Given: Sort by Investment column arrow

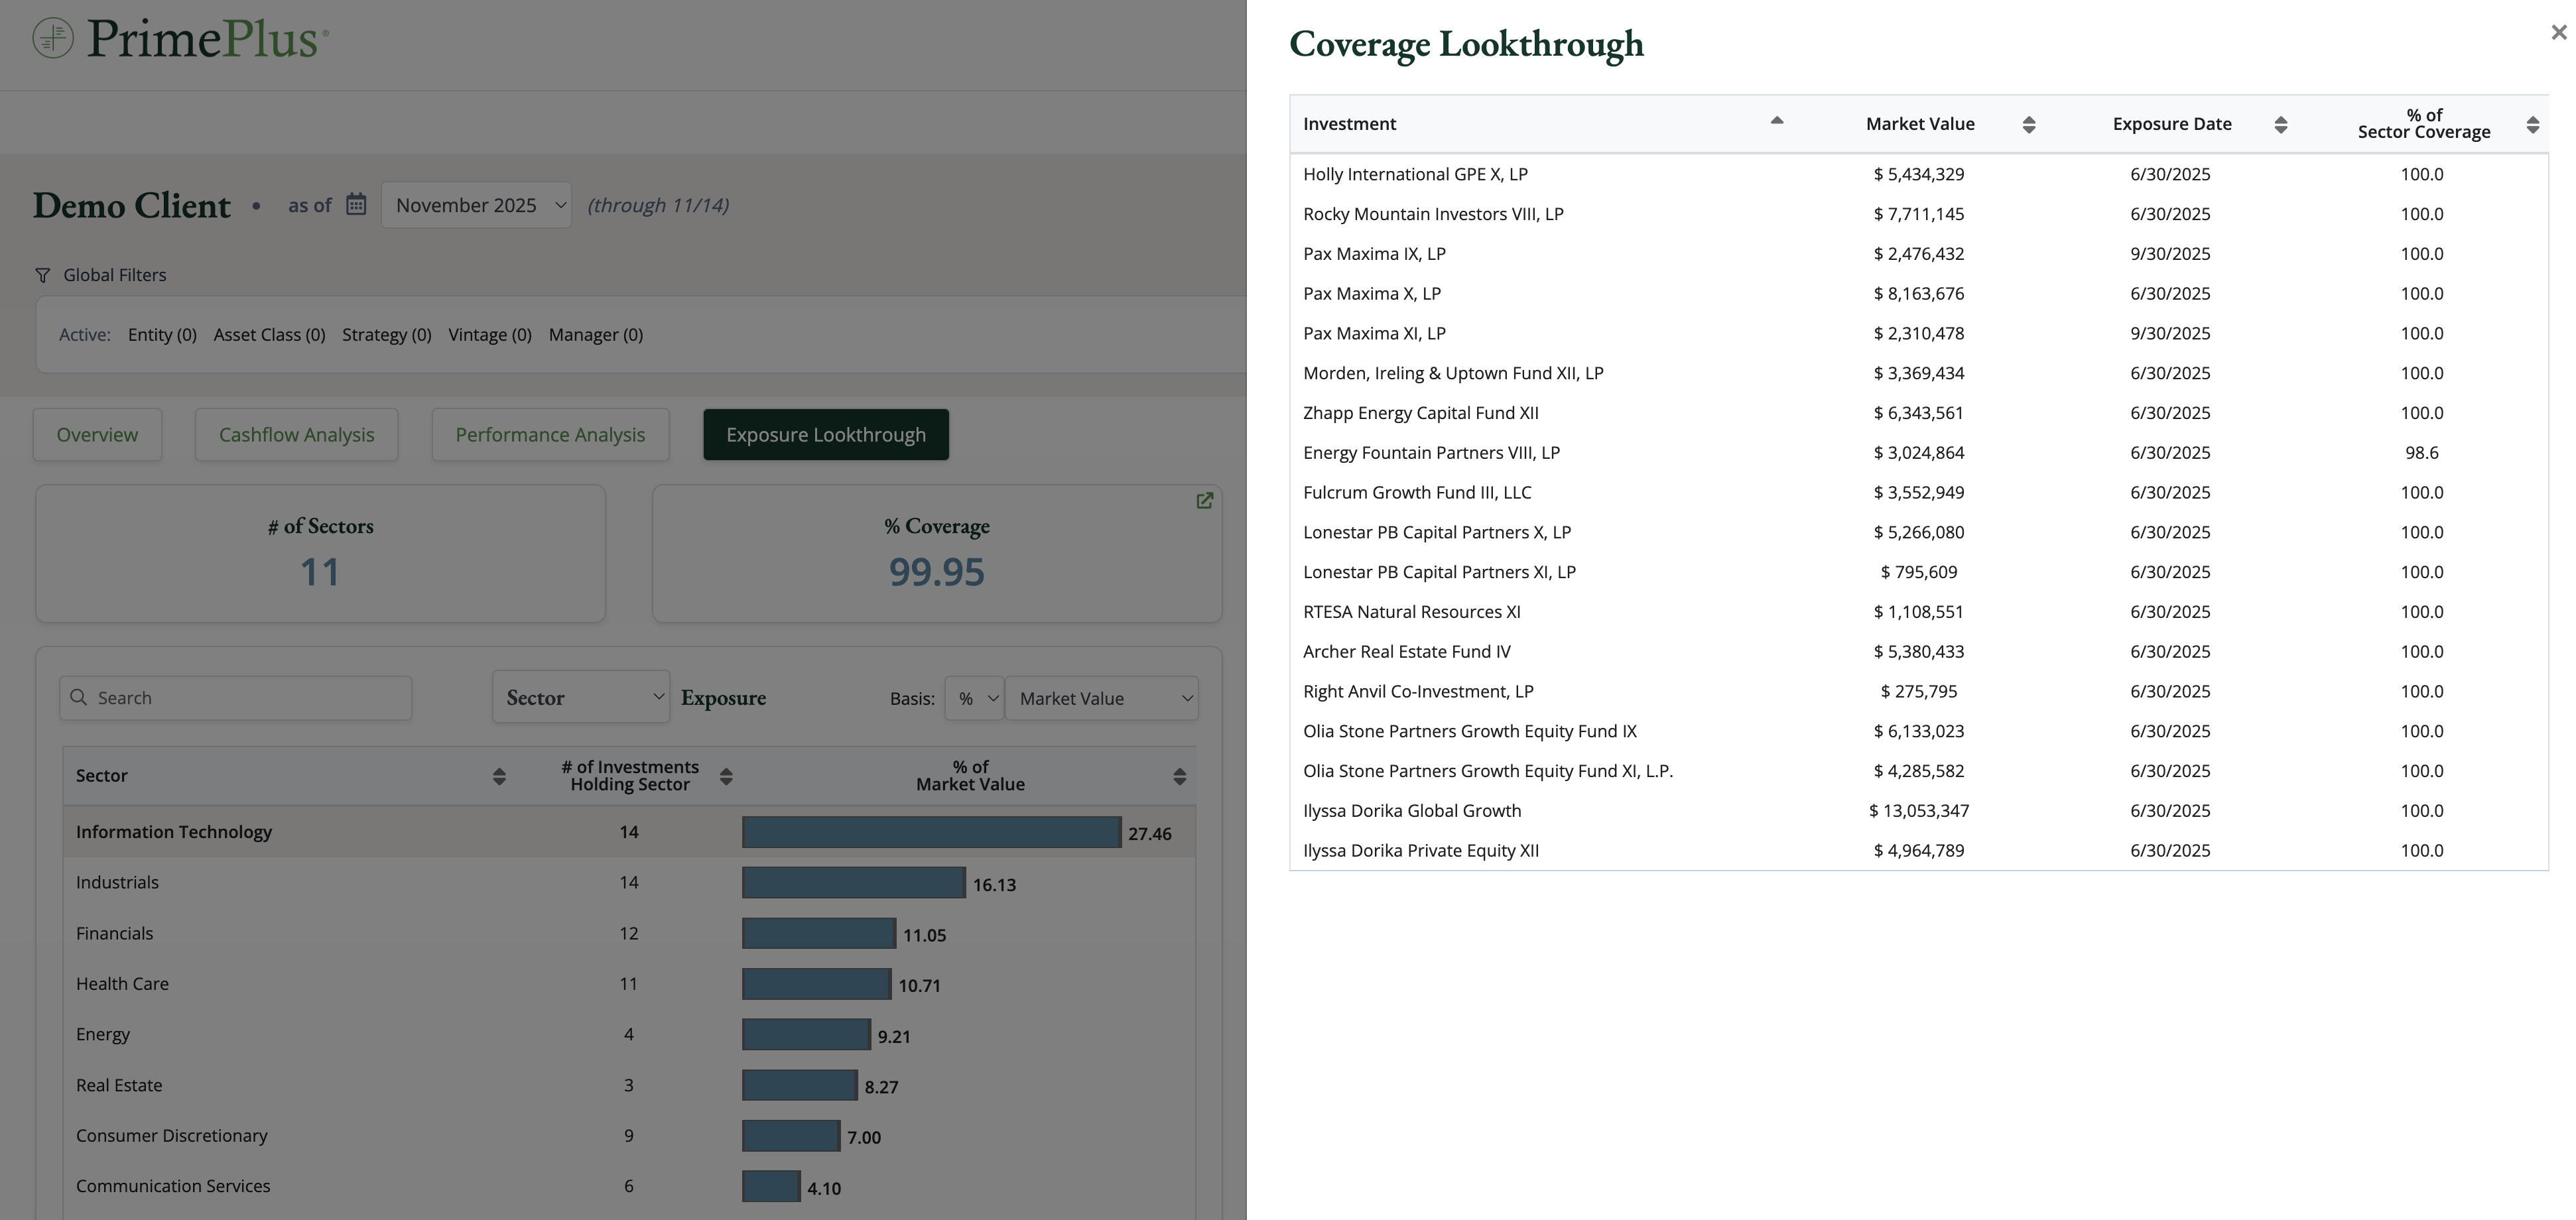Looking at the screenshot, I should point(1776,121).
